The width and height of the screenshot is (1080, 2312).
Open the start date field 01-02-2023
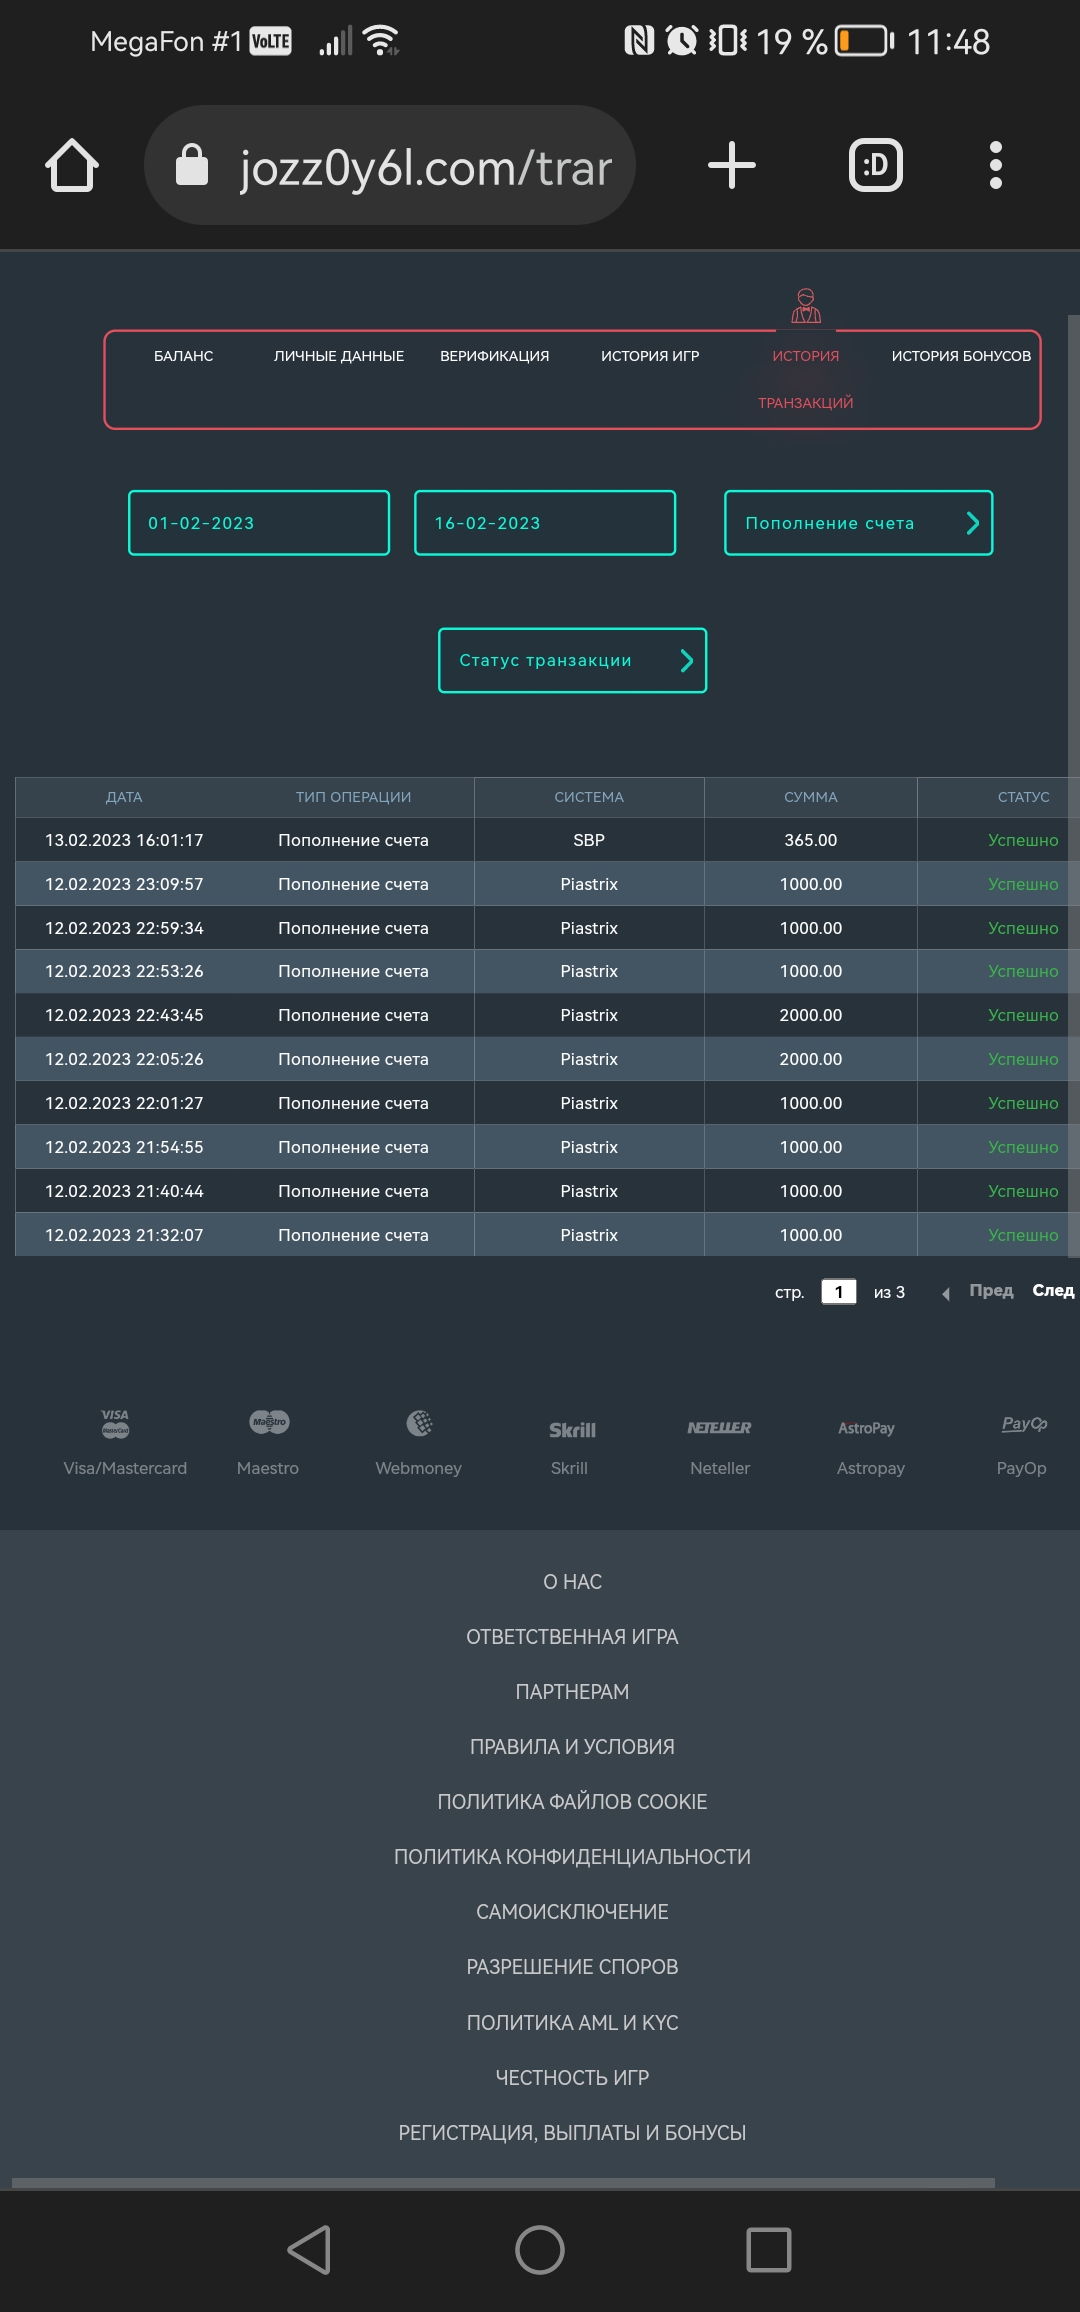tap(259, 523)
